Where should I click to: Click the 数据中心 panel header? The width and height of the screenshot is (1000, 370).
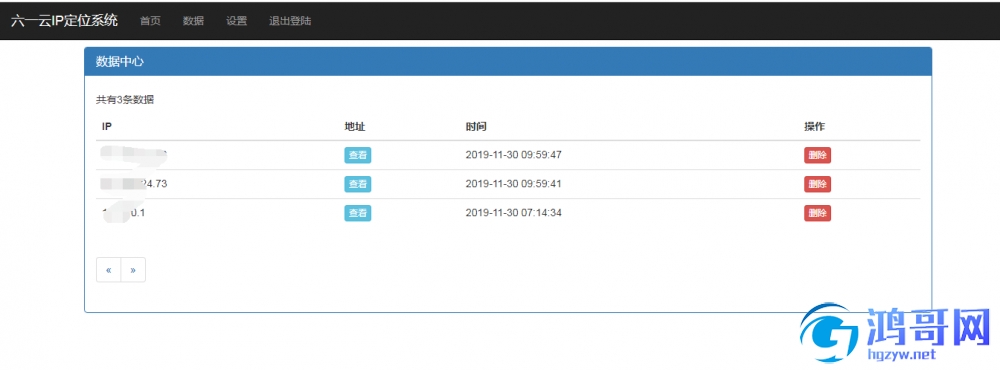pos(508,62)
